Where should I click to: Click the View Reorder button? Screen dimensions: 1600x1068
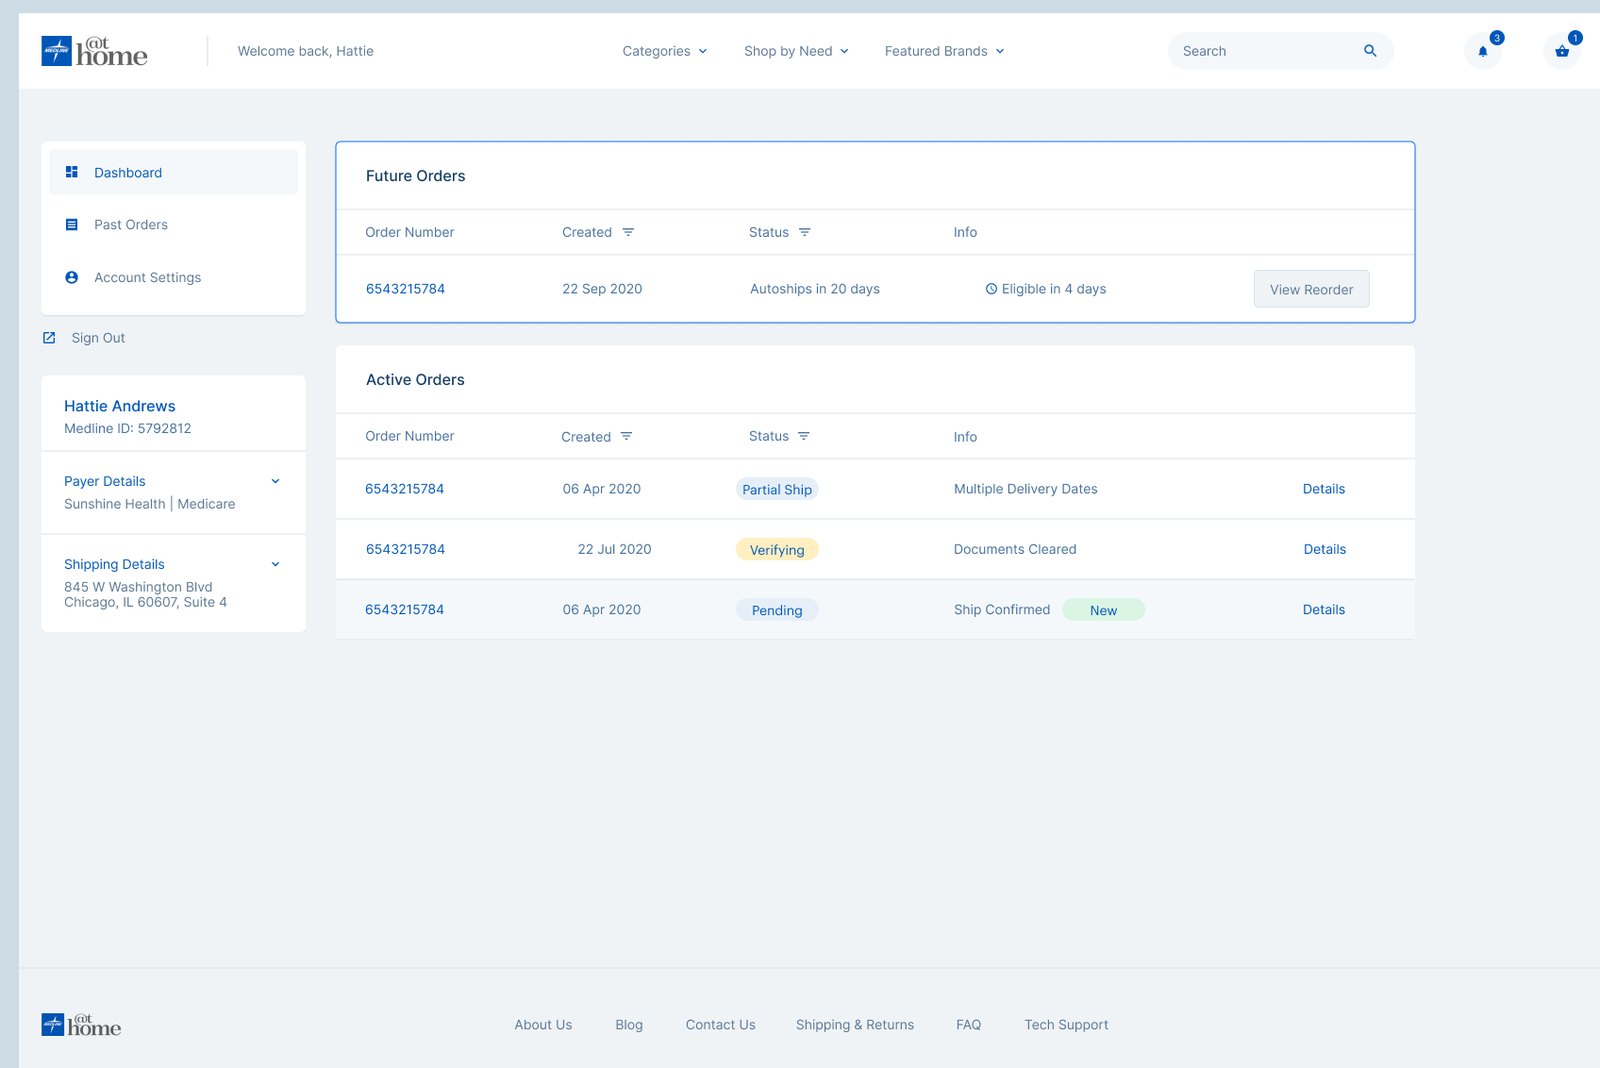(x=1311, y=289)
